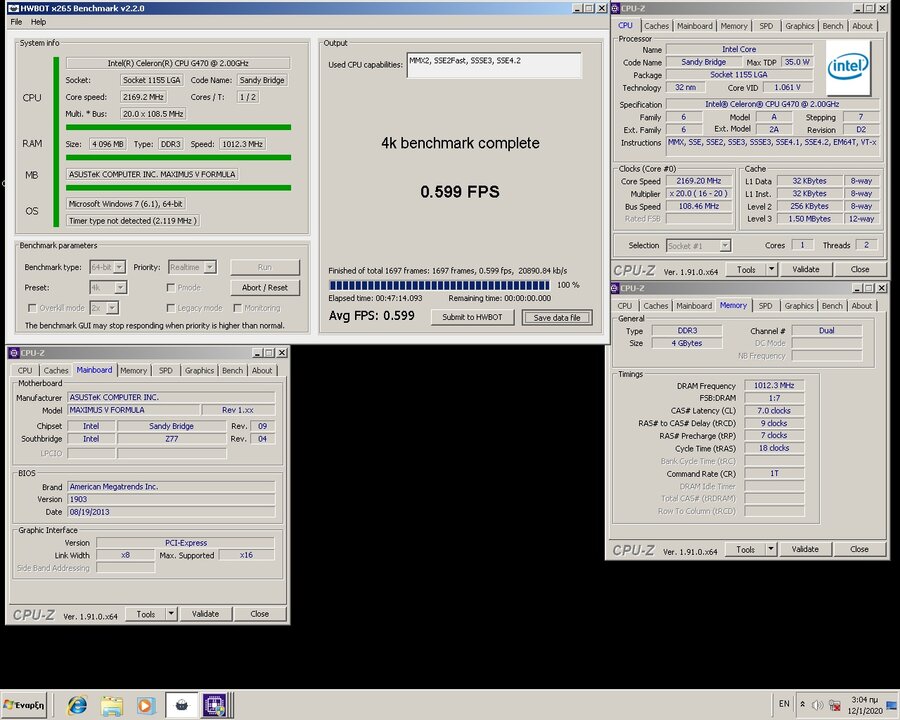900x720 pixels.
Task: Click Validate in CPU-Z processor window
Action: pos(805,269)
